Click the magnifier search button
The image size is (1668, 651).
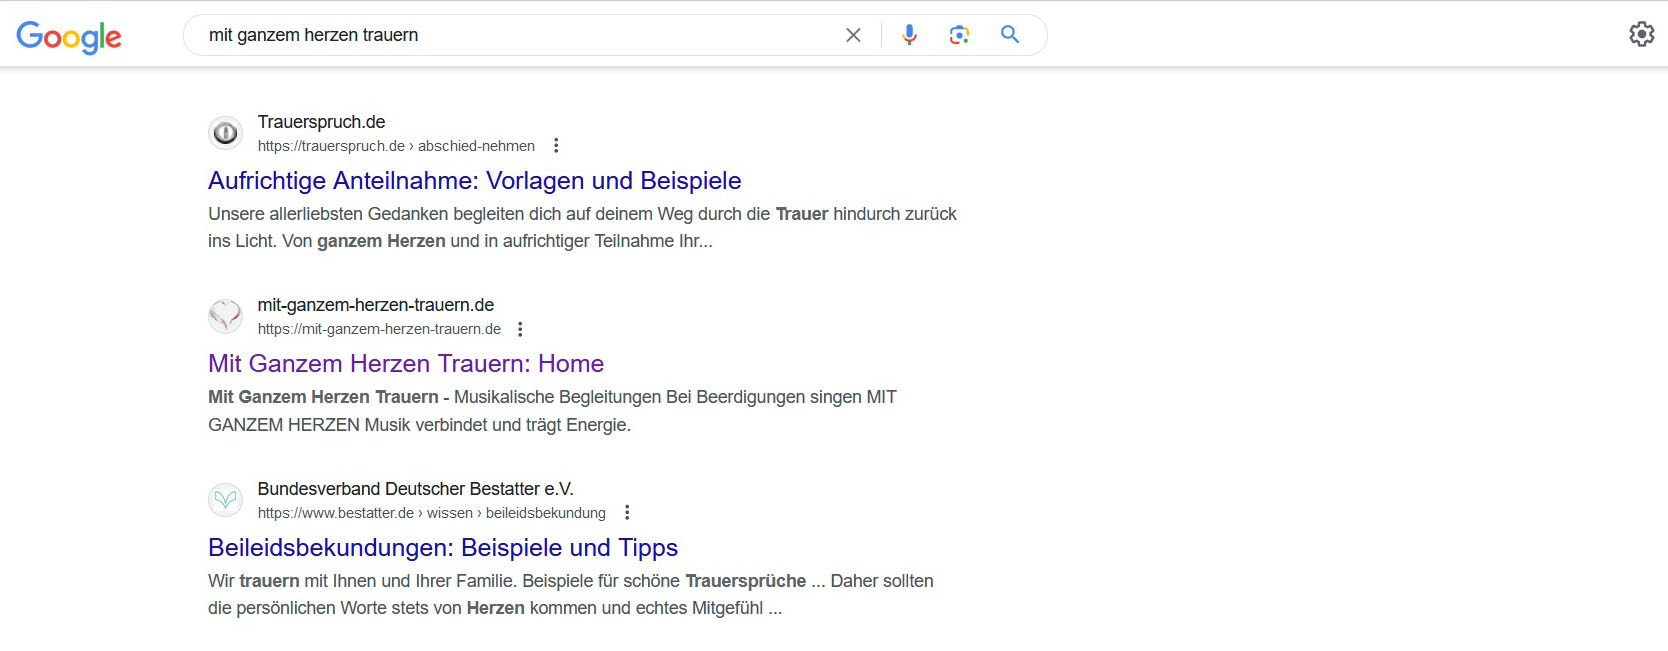pyautogui.click(x=1010, y=35)
